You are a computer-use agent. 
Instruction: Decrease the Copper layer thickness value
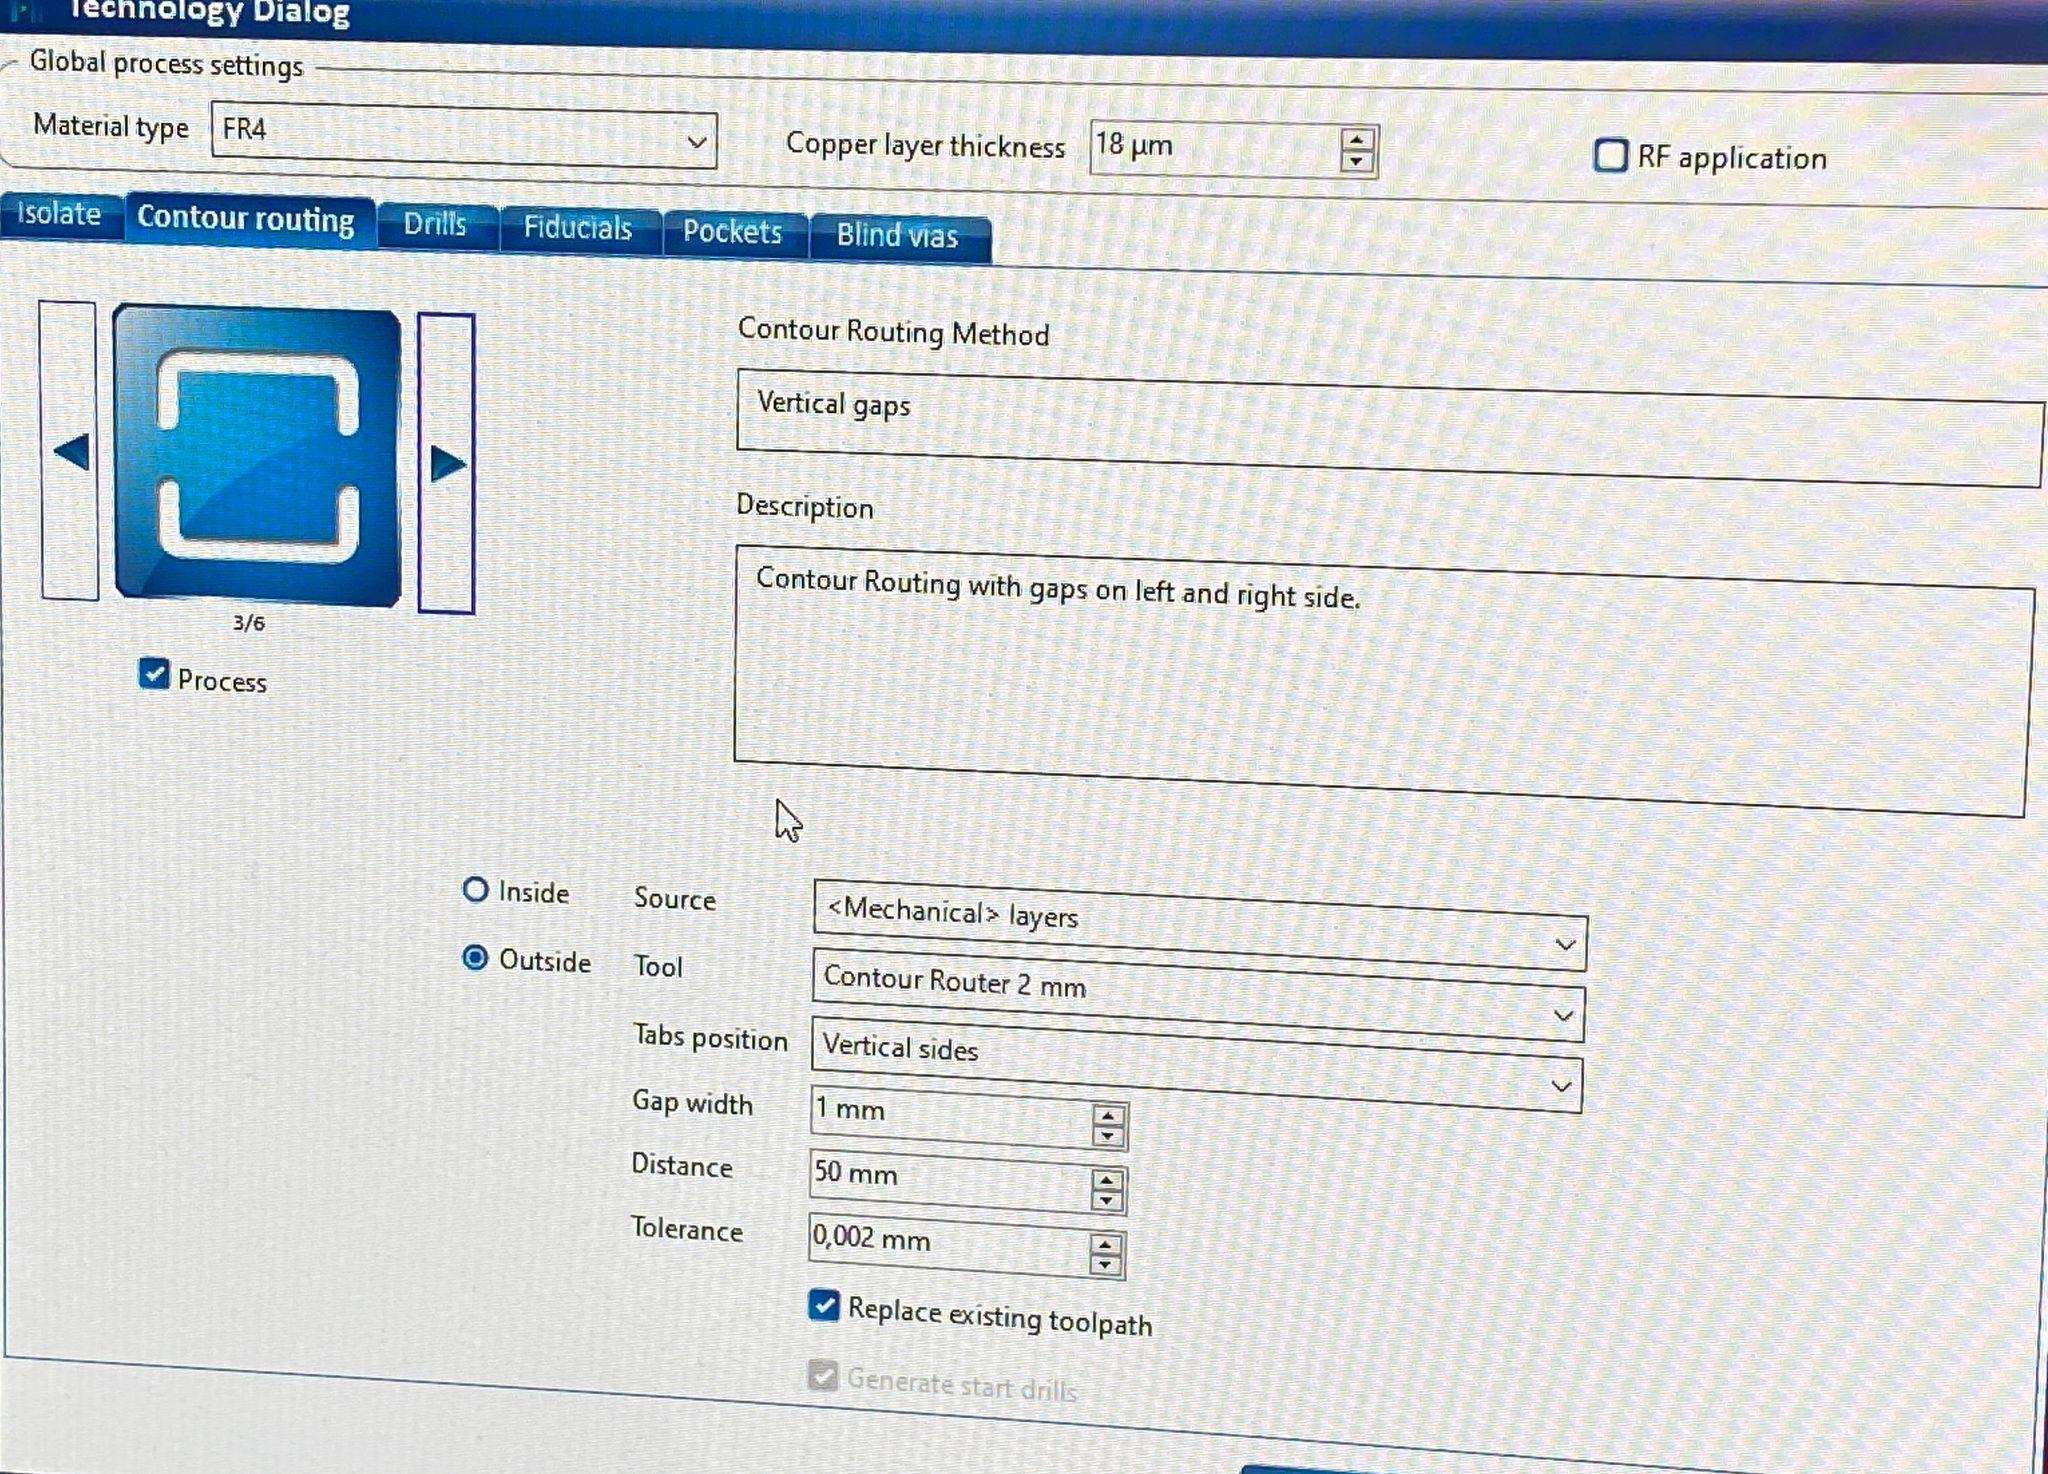pos(1357,163)
